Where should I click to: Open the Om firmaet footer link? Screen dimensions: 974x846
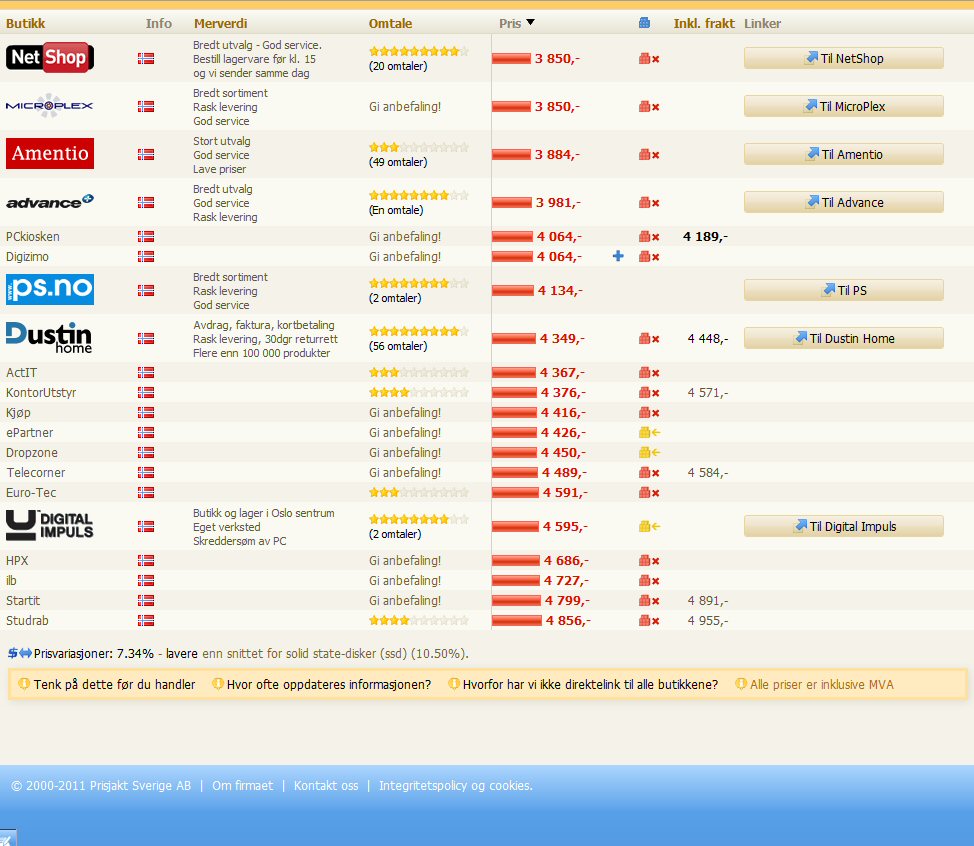(242, 785)
